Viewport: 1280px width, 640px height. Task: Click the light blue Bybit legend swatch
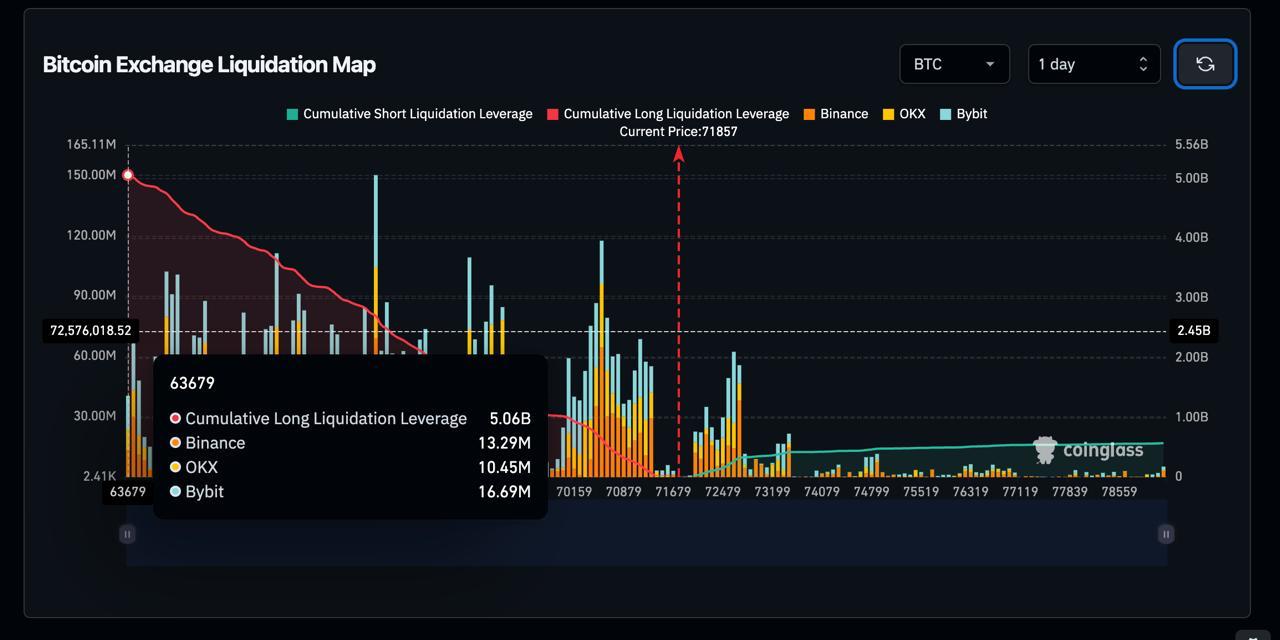click(946, 114)
